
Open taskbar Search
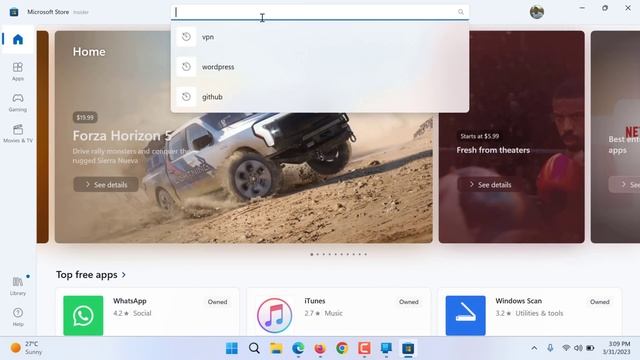click(x=254, y=348)
